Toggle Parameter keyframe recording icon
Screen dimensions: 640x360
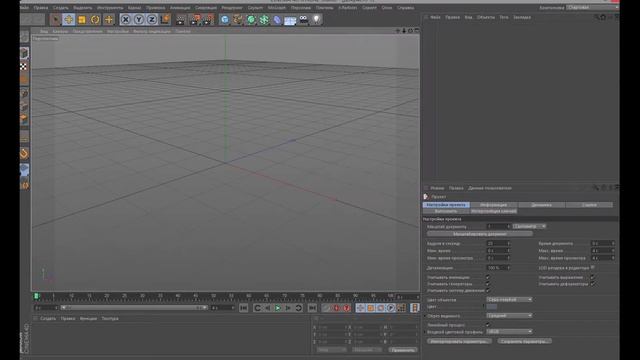(391, 308)
